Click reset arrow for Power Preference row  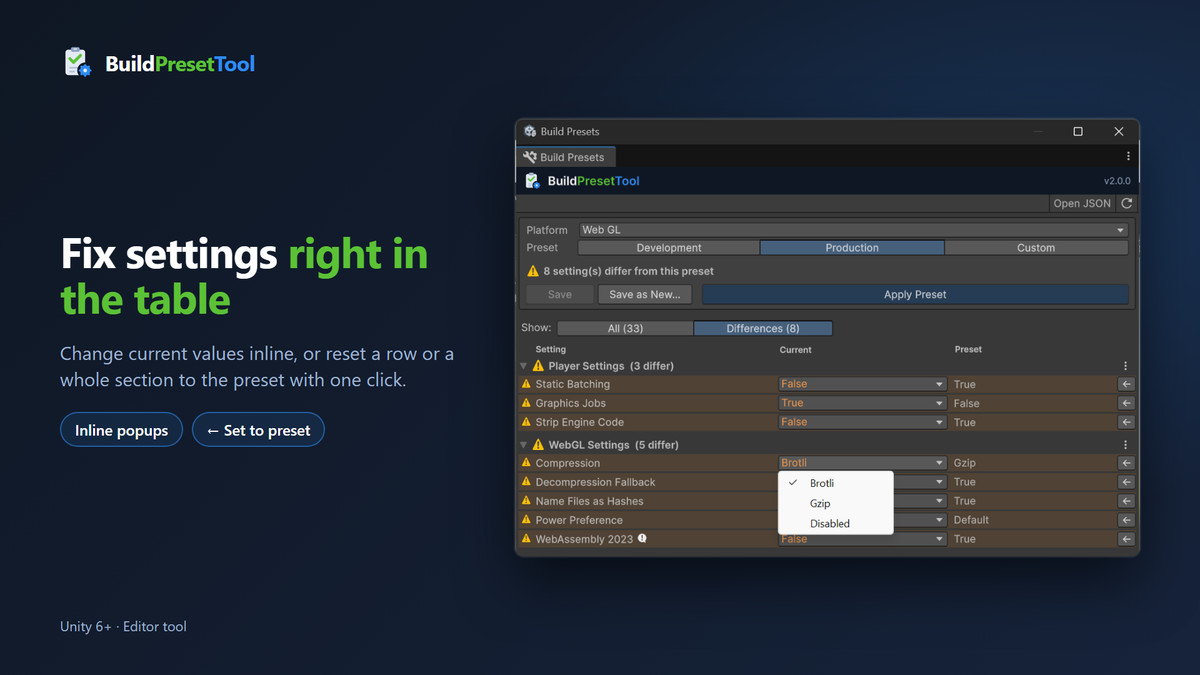click(1126, 520)
